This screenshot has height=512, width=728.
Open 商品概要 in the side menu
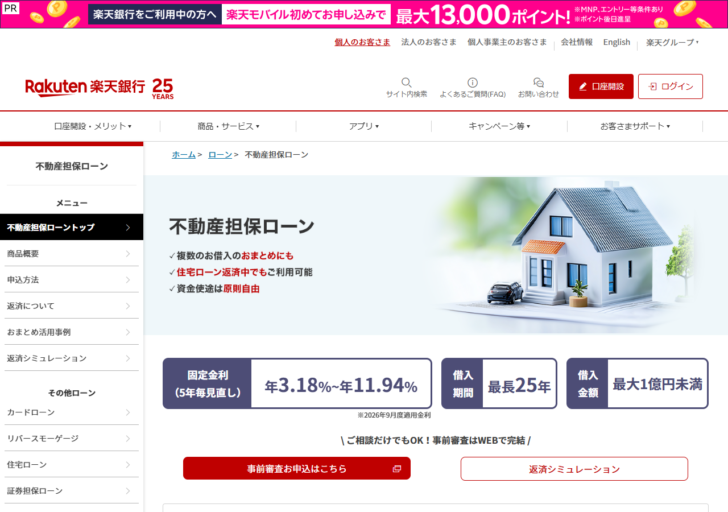click(x=72, y=254)
